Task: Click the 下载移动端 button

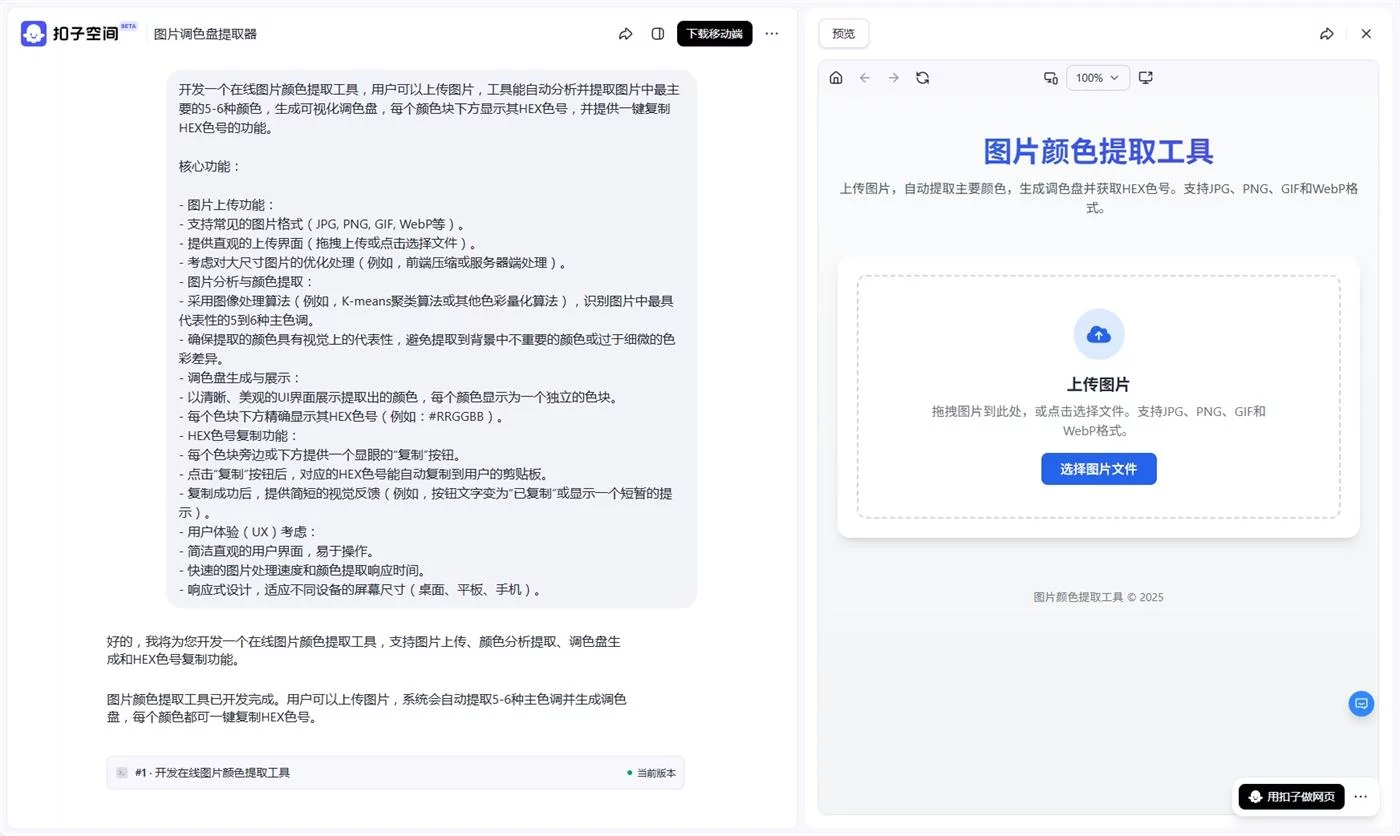Action: point(713,33)
